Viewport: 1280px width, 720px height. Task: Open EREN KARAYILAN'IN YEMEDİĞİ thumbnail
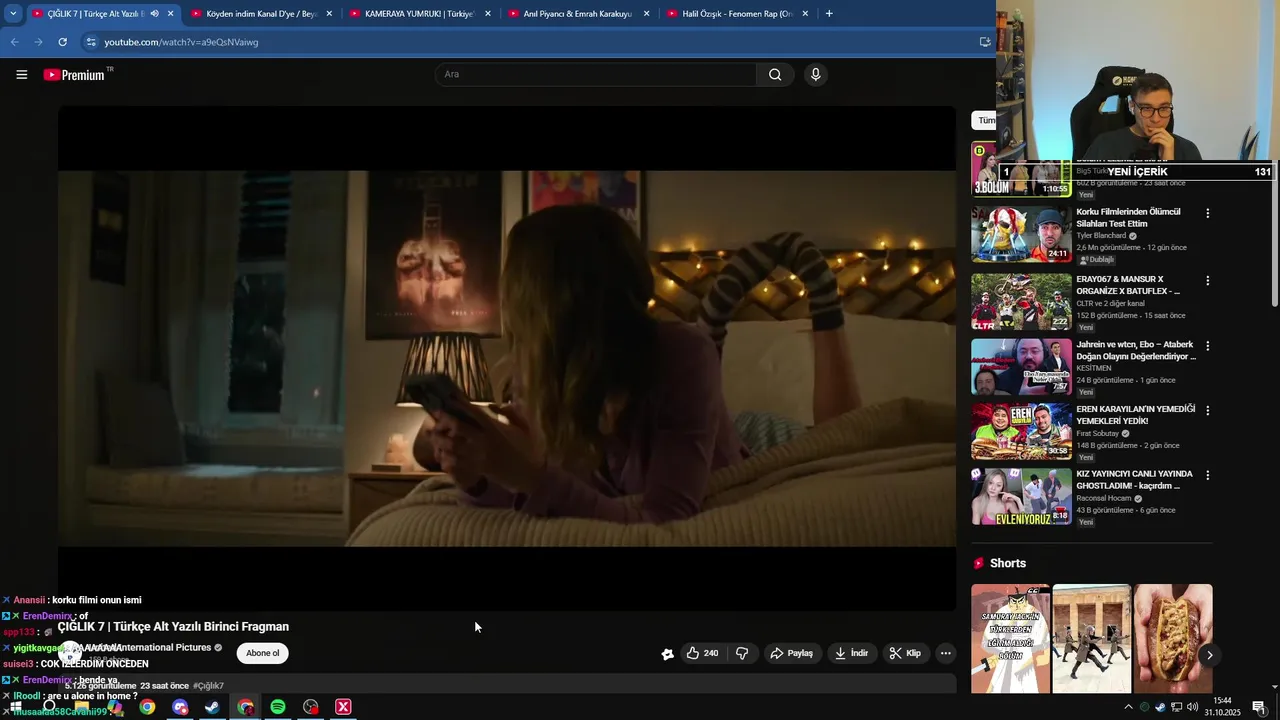click(1021, 431)
